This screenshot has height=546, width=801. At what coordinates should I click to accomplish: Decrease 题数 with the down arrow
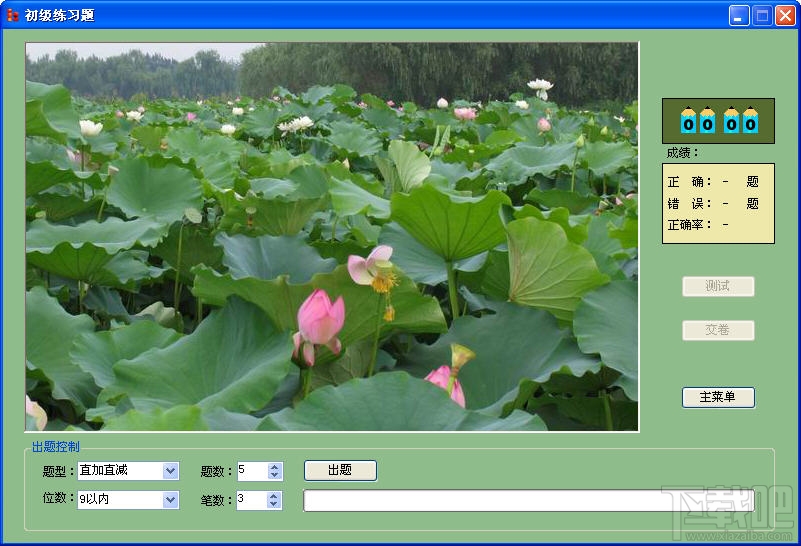click(x=275, y=475)
